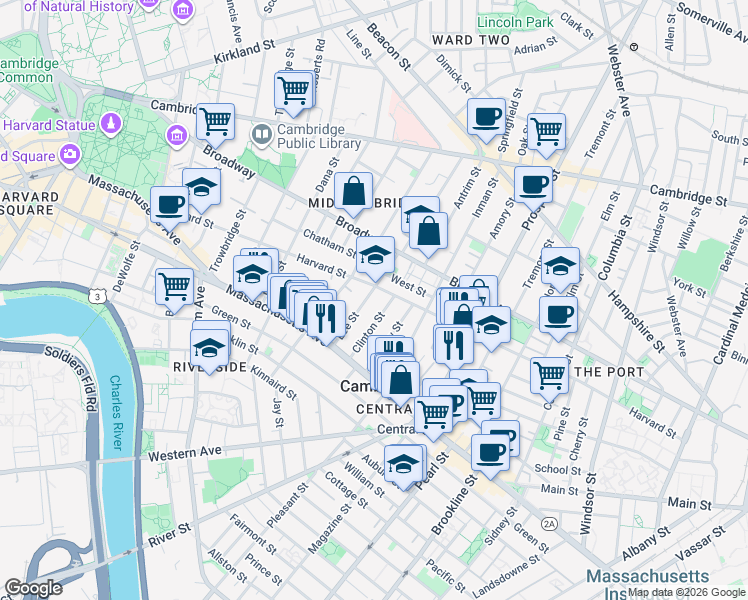The image size is (748, 600).
Task: Select the Hampshire St street label
Action: click(636, 321)
